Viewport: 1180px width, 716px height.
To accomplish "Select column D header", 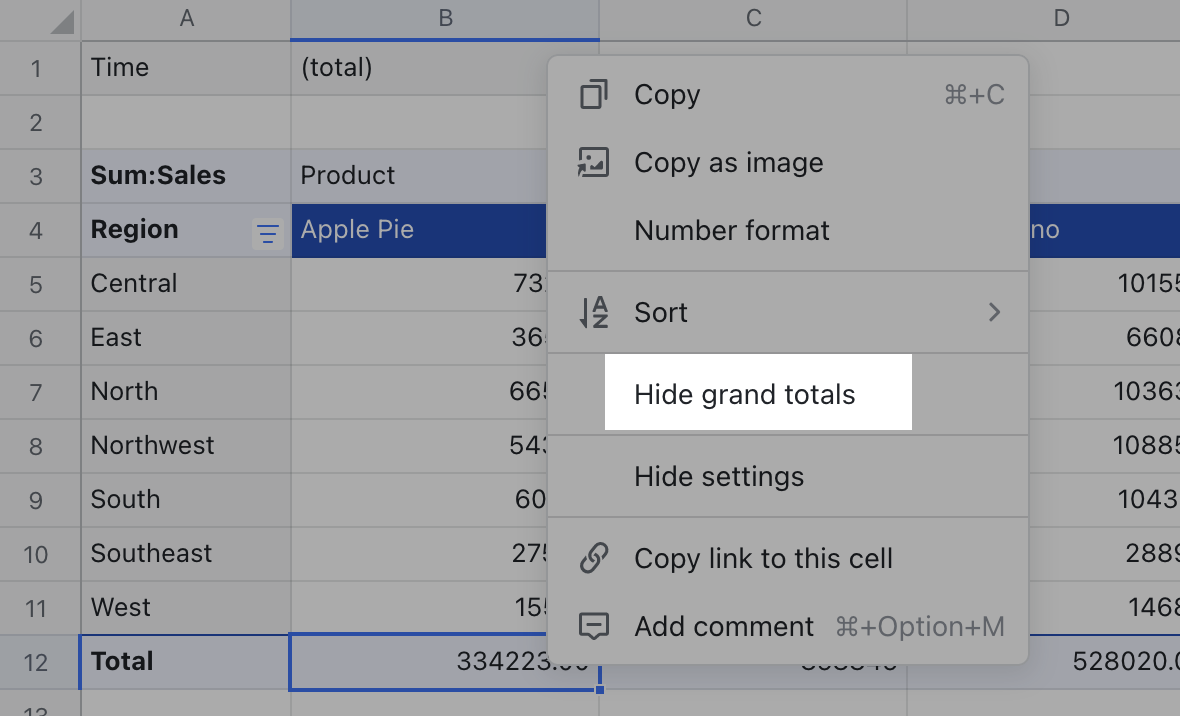I will (1061, 19).
